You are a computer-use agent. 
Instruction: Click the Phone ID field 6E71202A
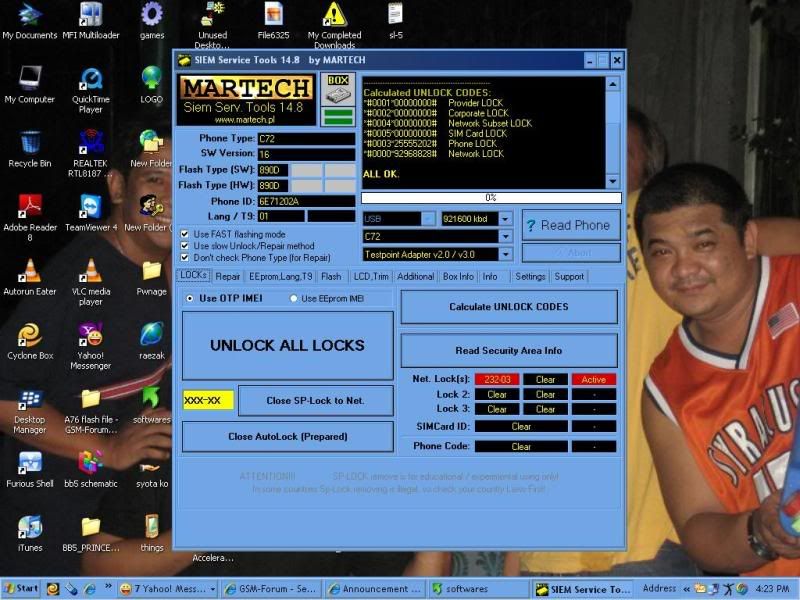point(306,202)
